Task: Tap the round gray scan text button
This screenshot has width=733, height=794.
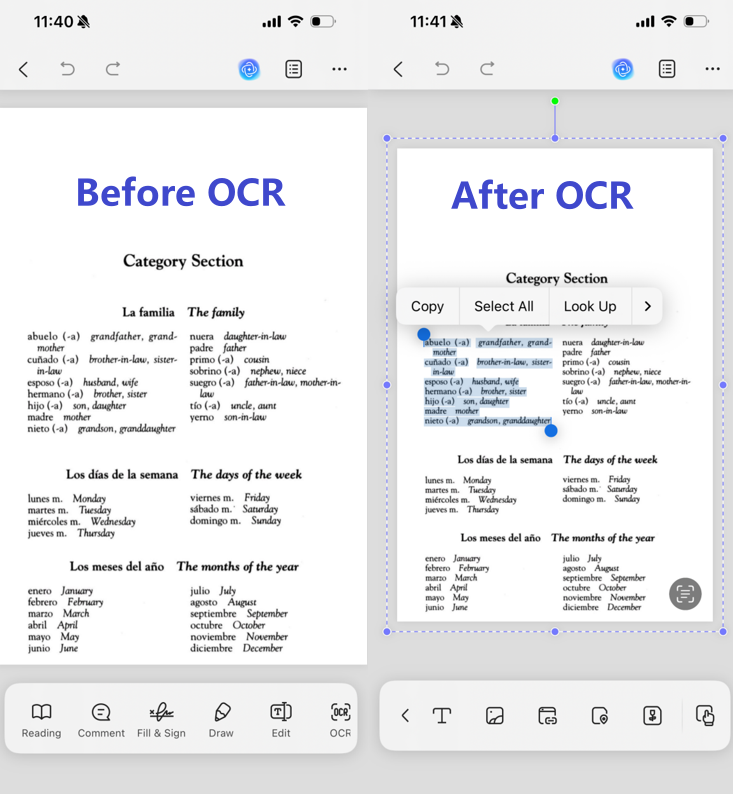Action: pos(685,593)
